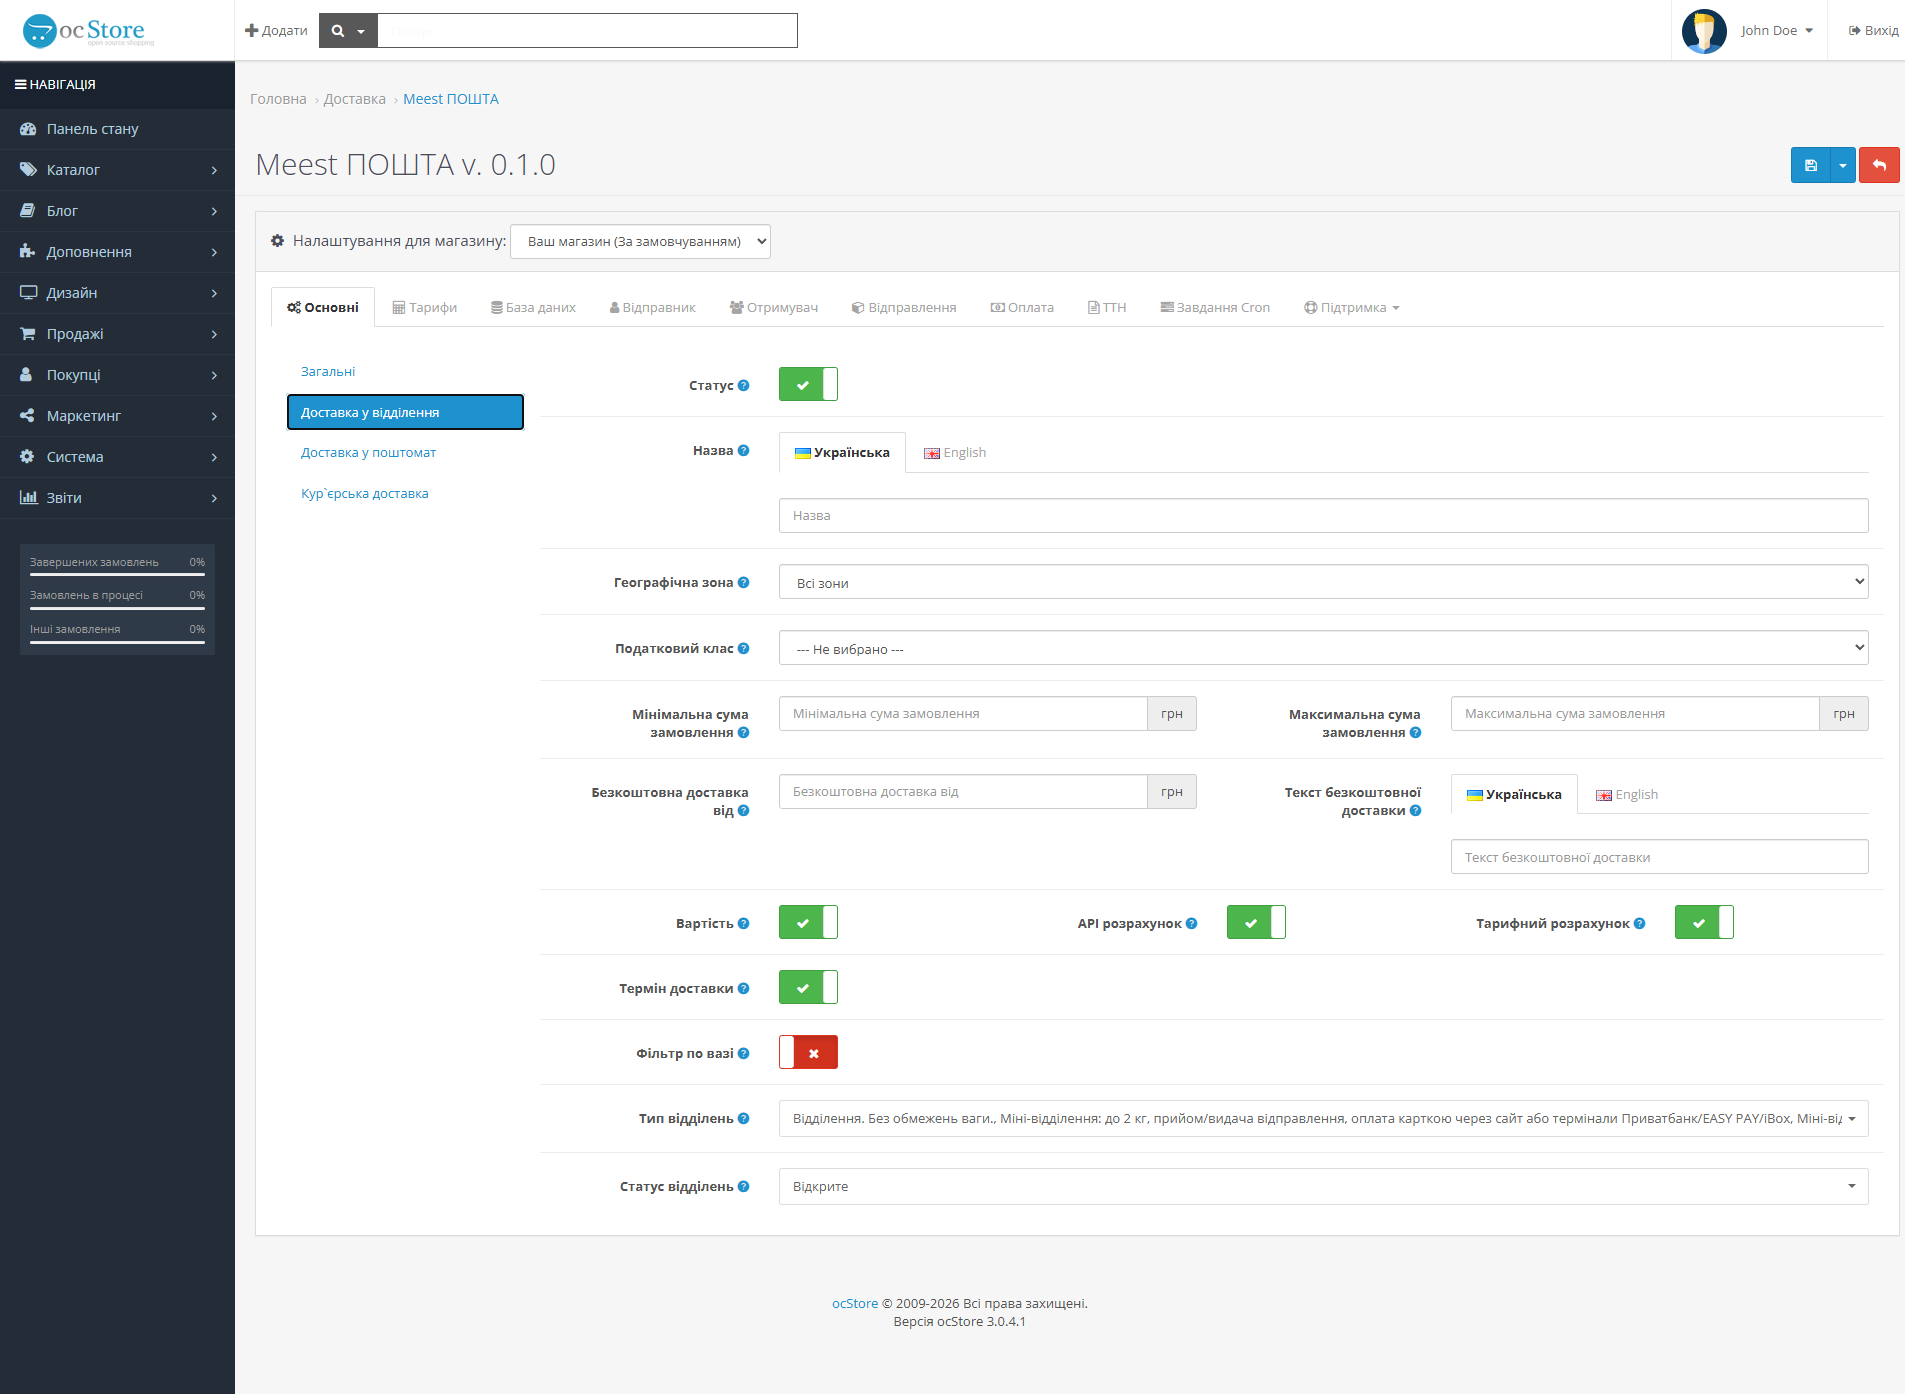Open the save options caret dropdown

pos(1842,166)
